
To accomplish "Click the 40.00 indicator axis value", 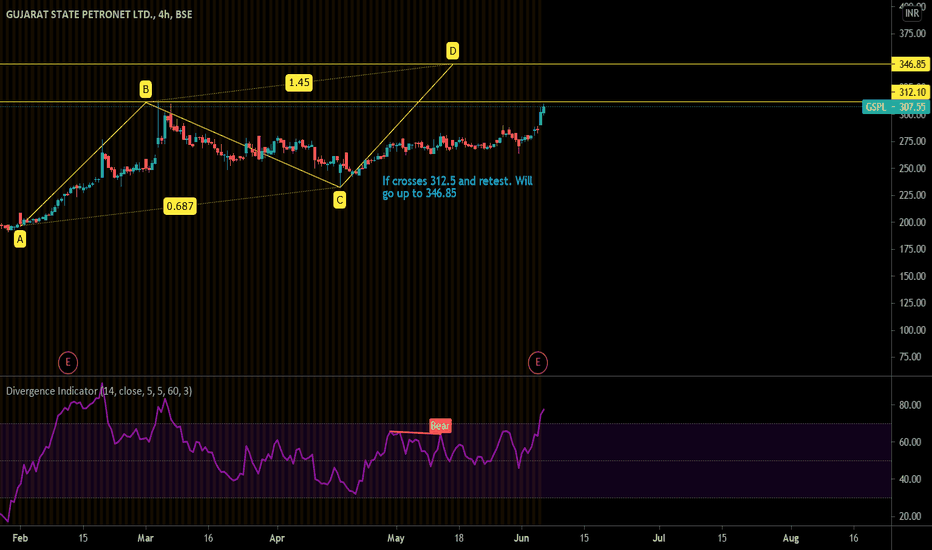I will [x=910, y=479].
